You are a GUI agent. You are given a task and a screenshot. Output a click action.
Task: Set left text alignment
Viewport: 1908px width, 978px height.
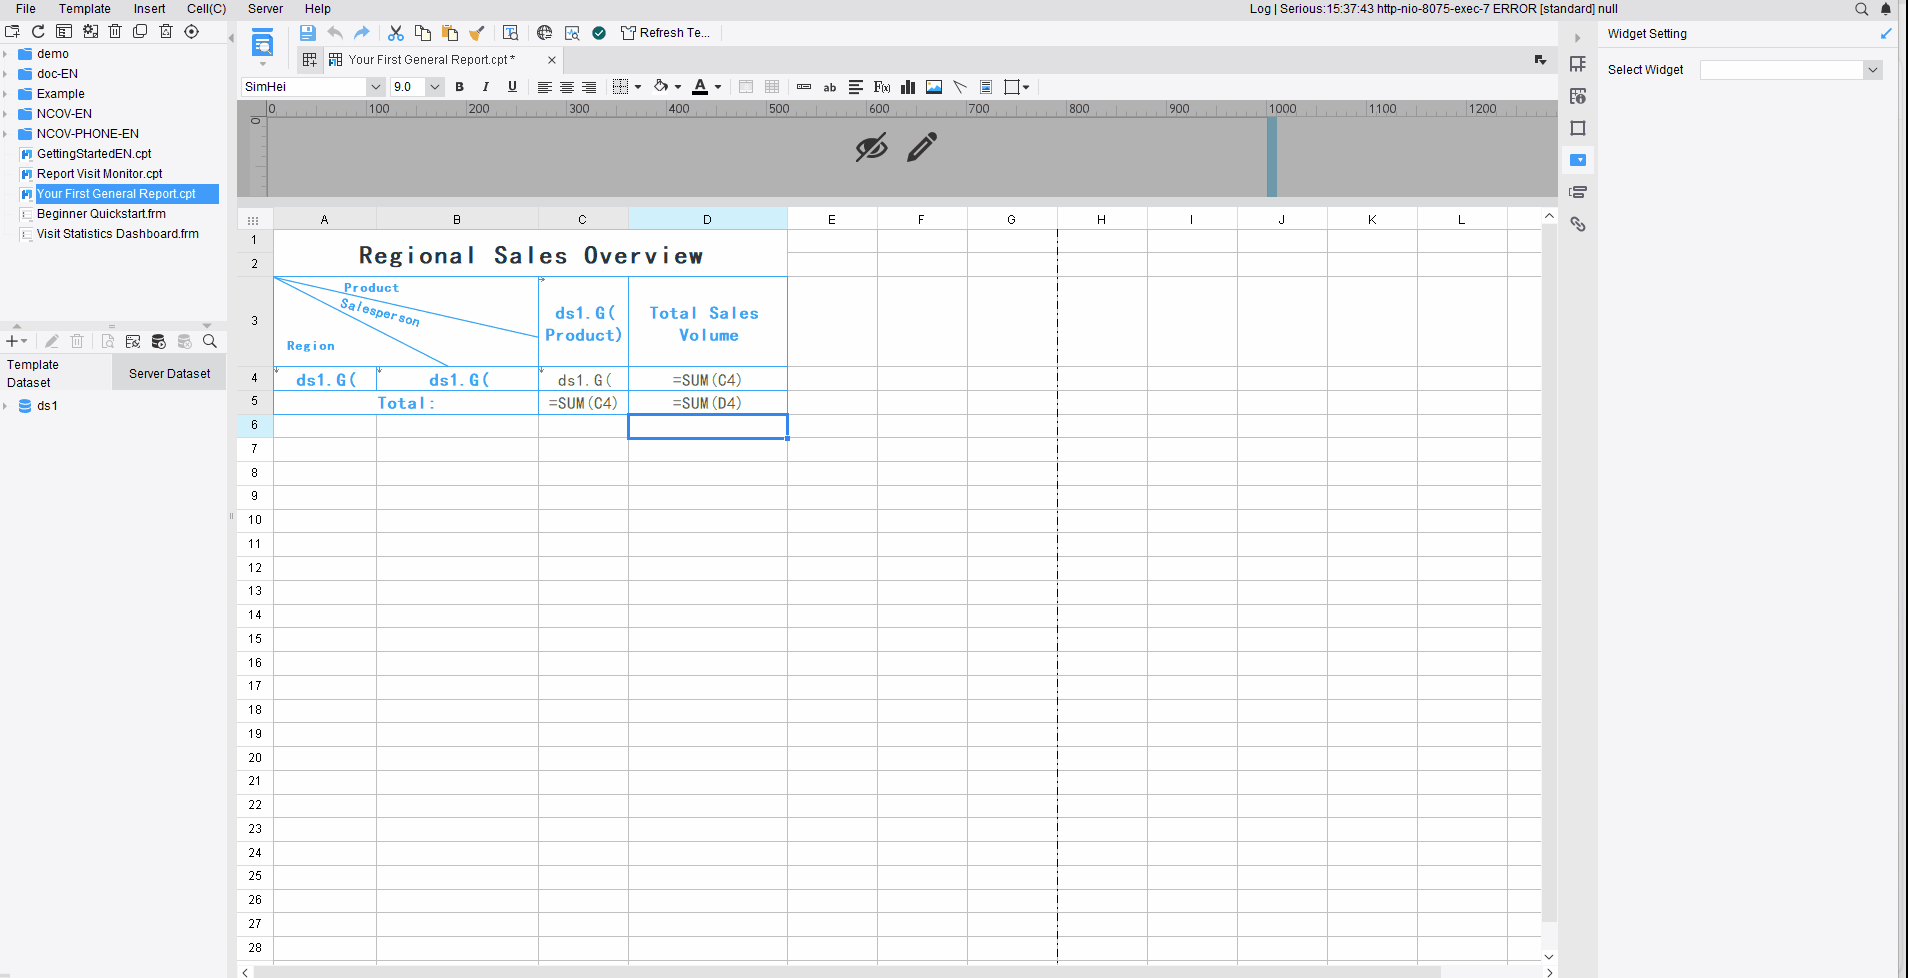click(544, 87)
